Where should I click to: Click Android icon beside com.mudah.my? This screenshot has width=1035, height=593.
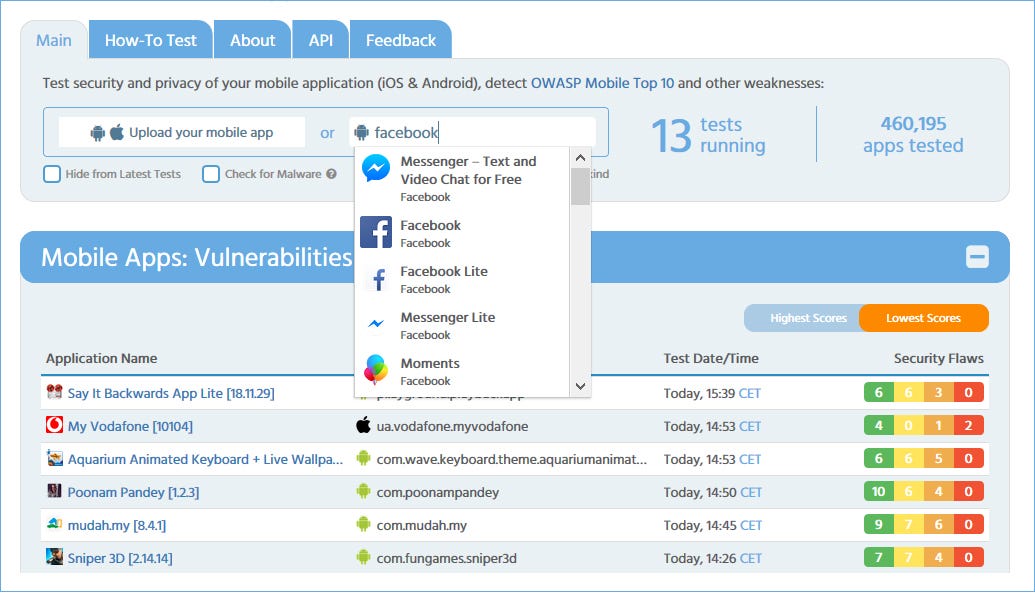point(363,524)
